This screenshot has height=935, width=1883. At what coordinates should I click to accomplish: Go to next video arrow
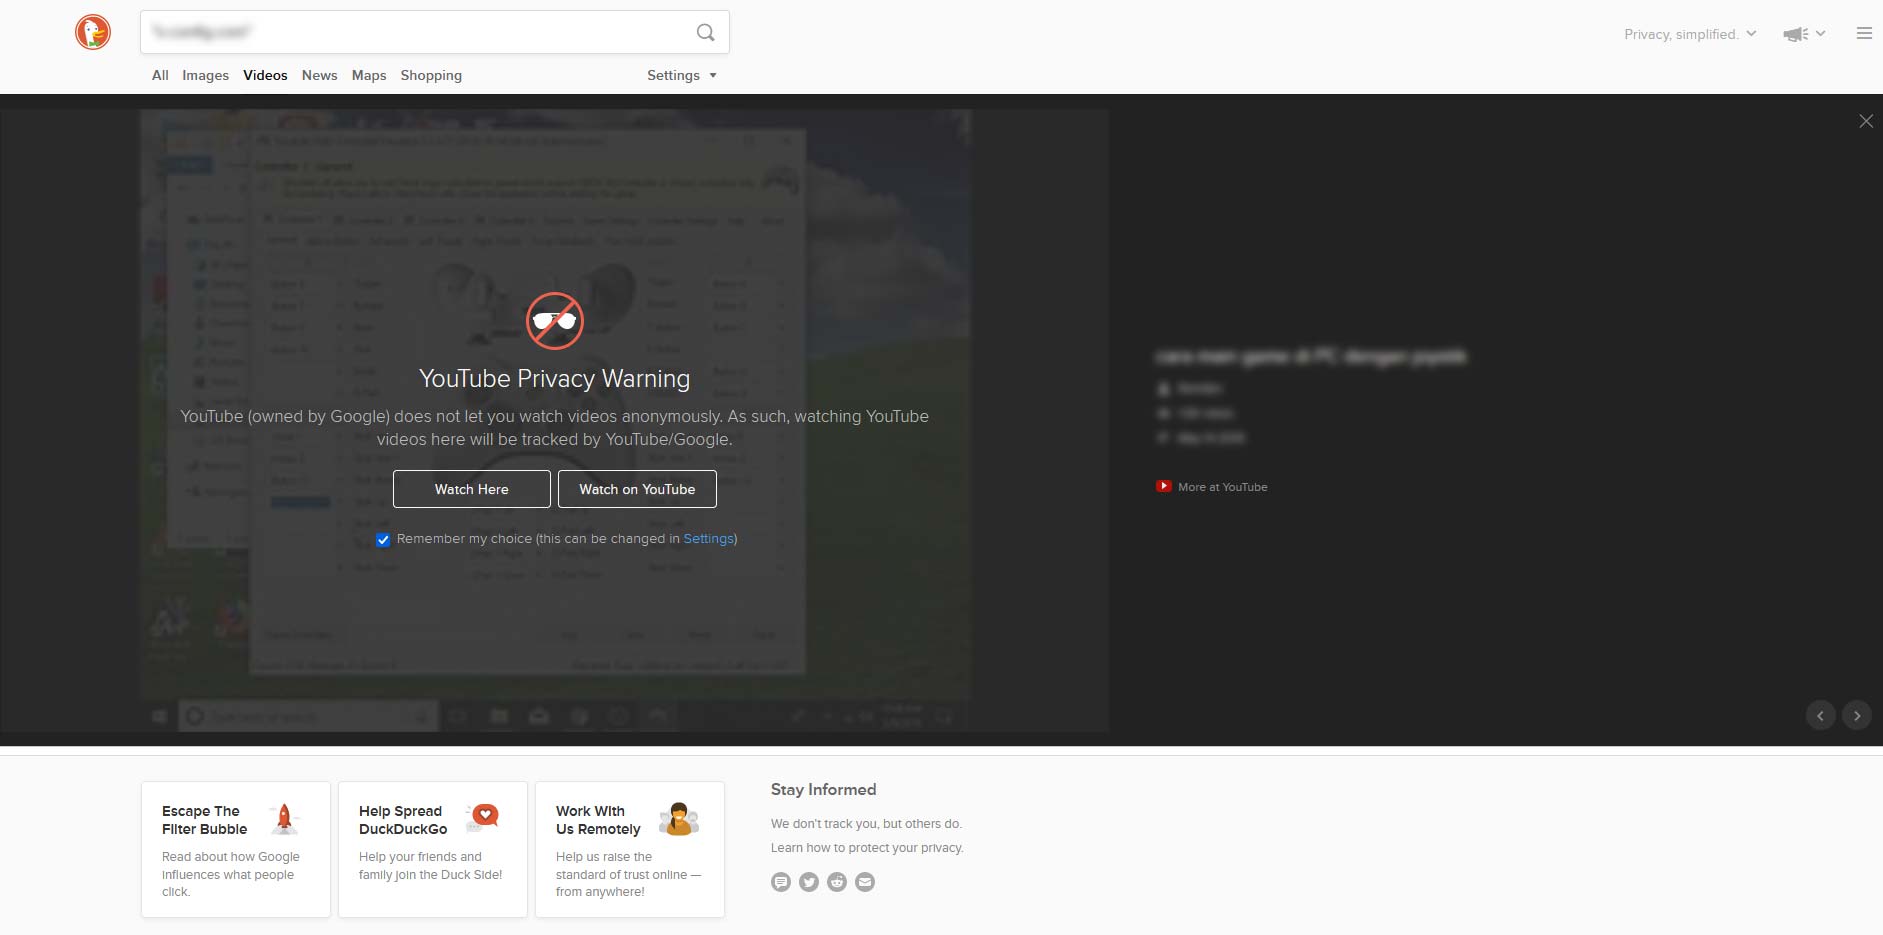(x=1857, y=715)
